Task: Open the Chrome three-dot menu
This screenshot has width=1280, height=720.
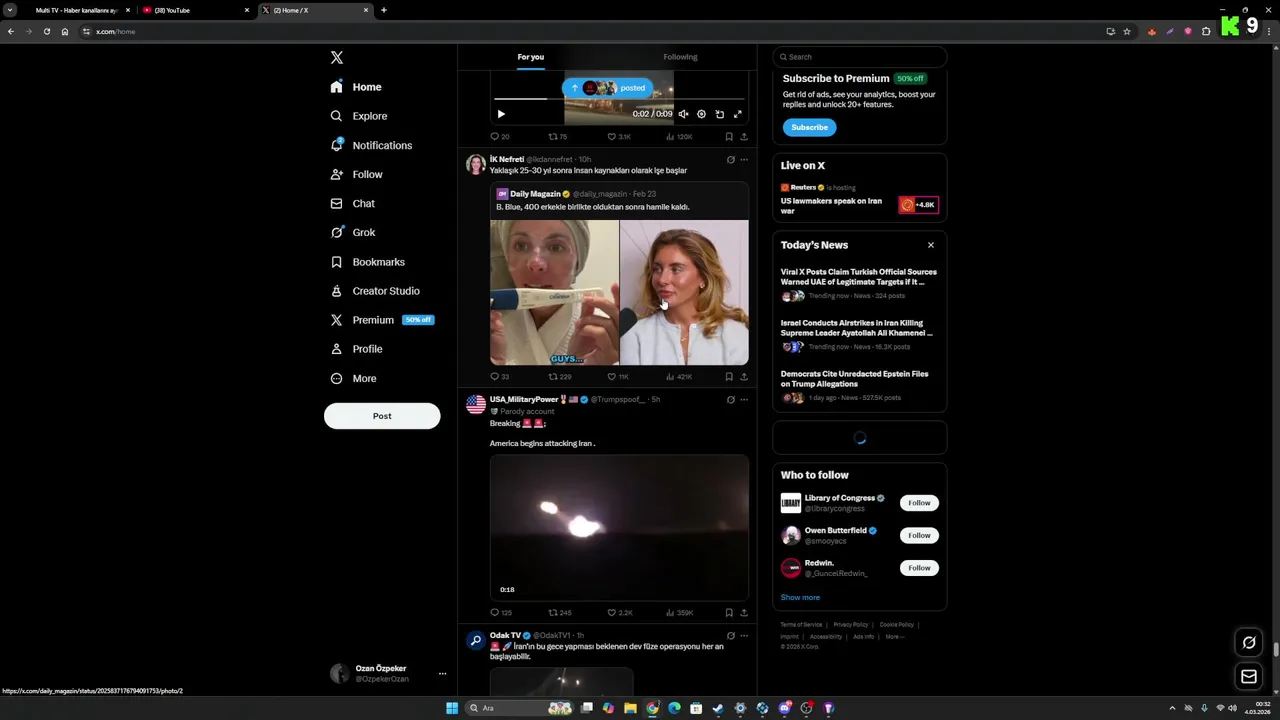Action: click(x=1271, y=31)
